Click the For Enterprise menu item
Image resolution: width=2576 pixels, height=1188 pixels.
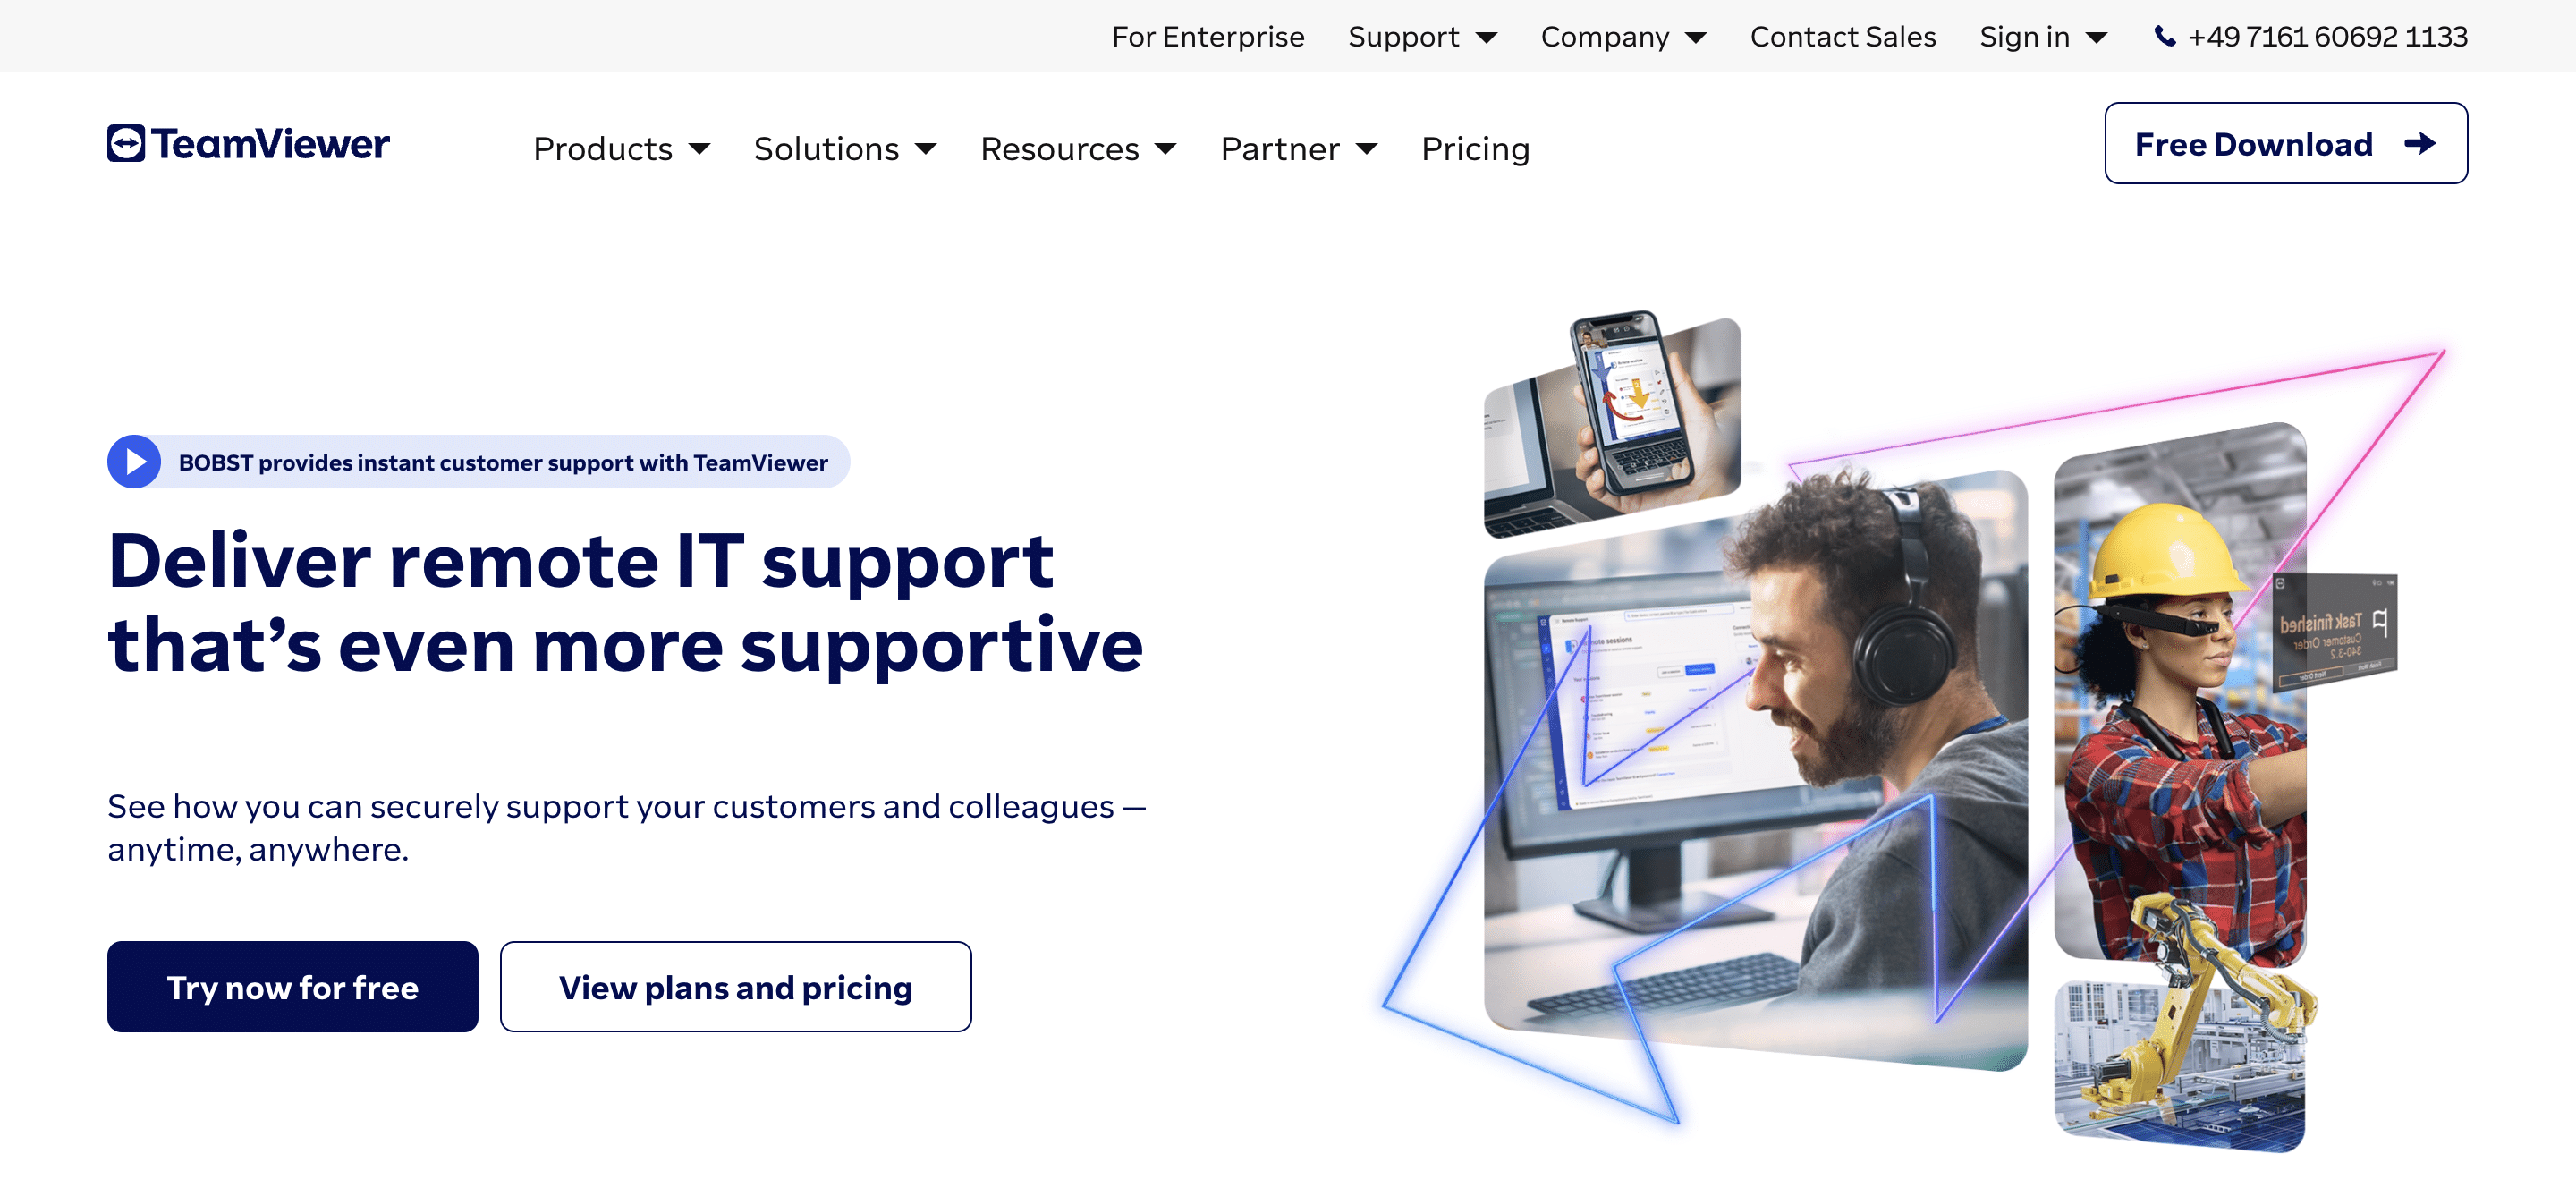(1206, 36)
